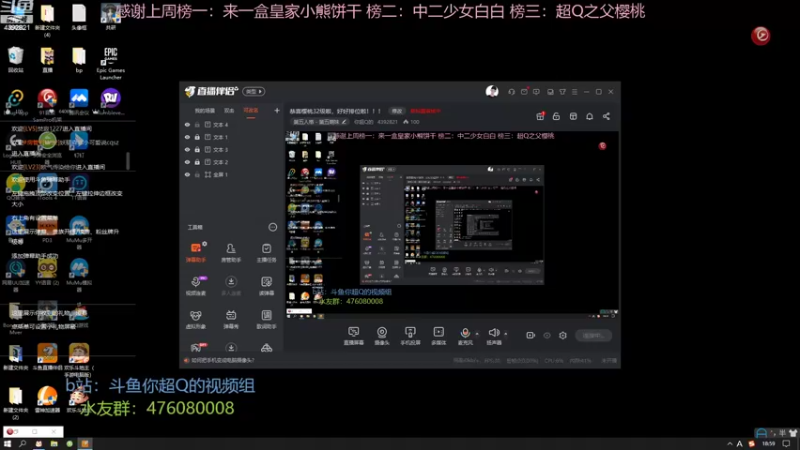The width and height of the screenshot is (800, 450).
Task: Mute the 扬声器 speaker icon
Action: (493, 333)
